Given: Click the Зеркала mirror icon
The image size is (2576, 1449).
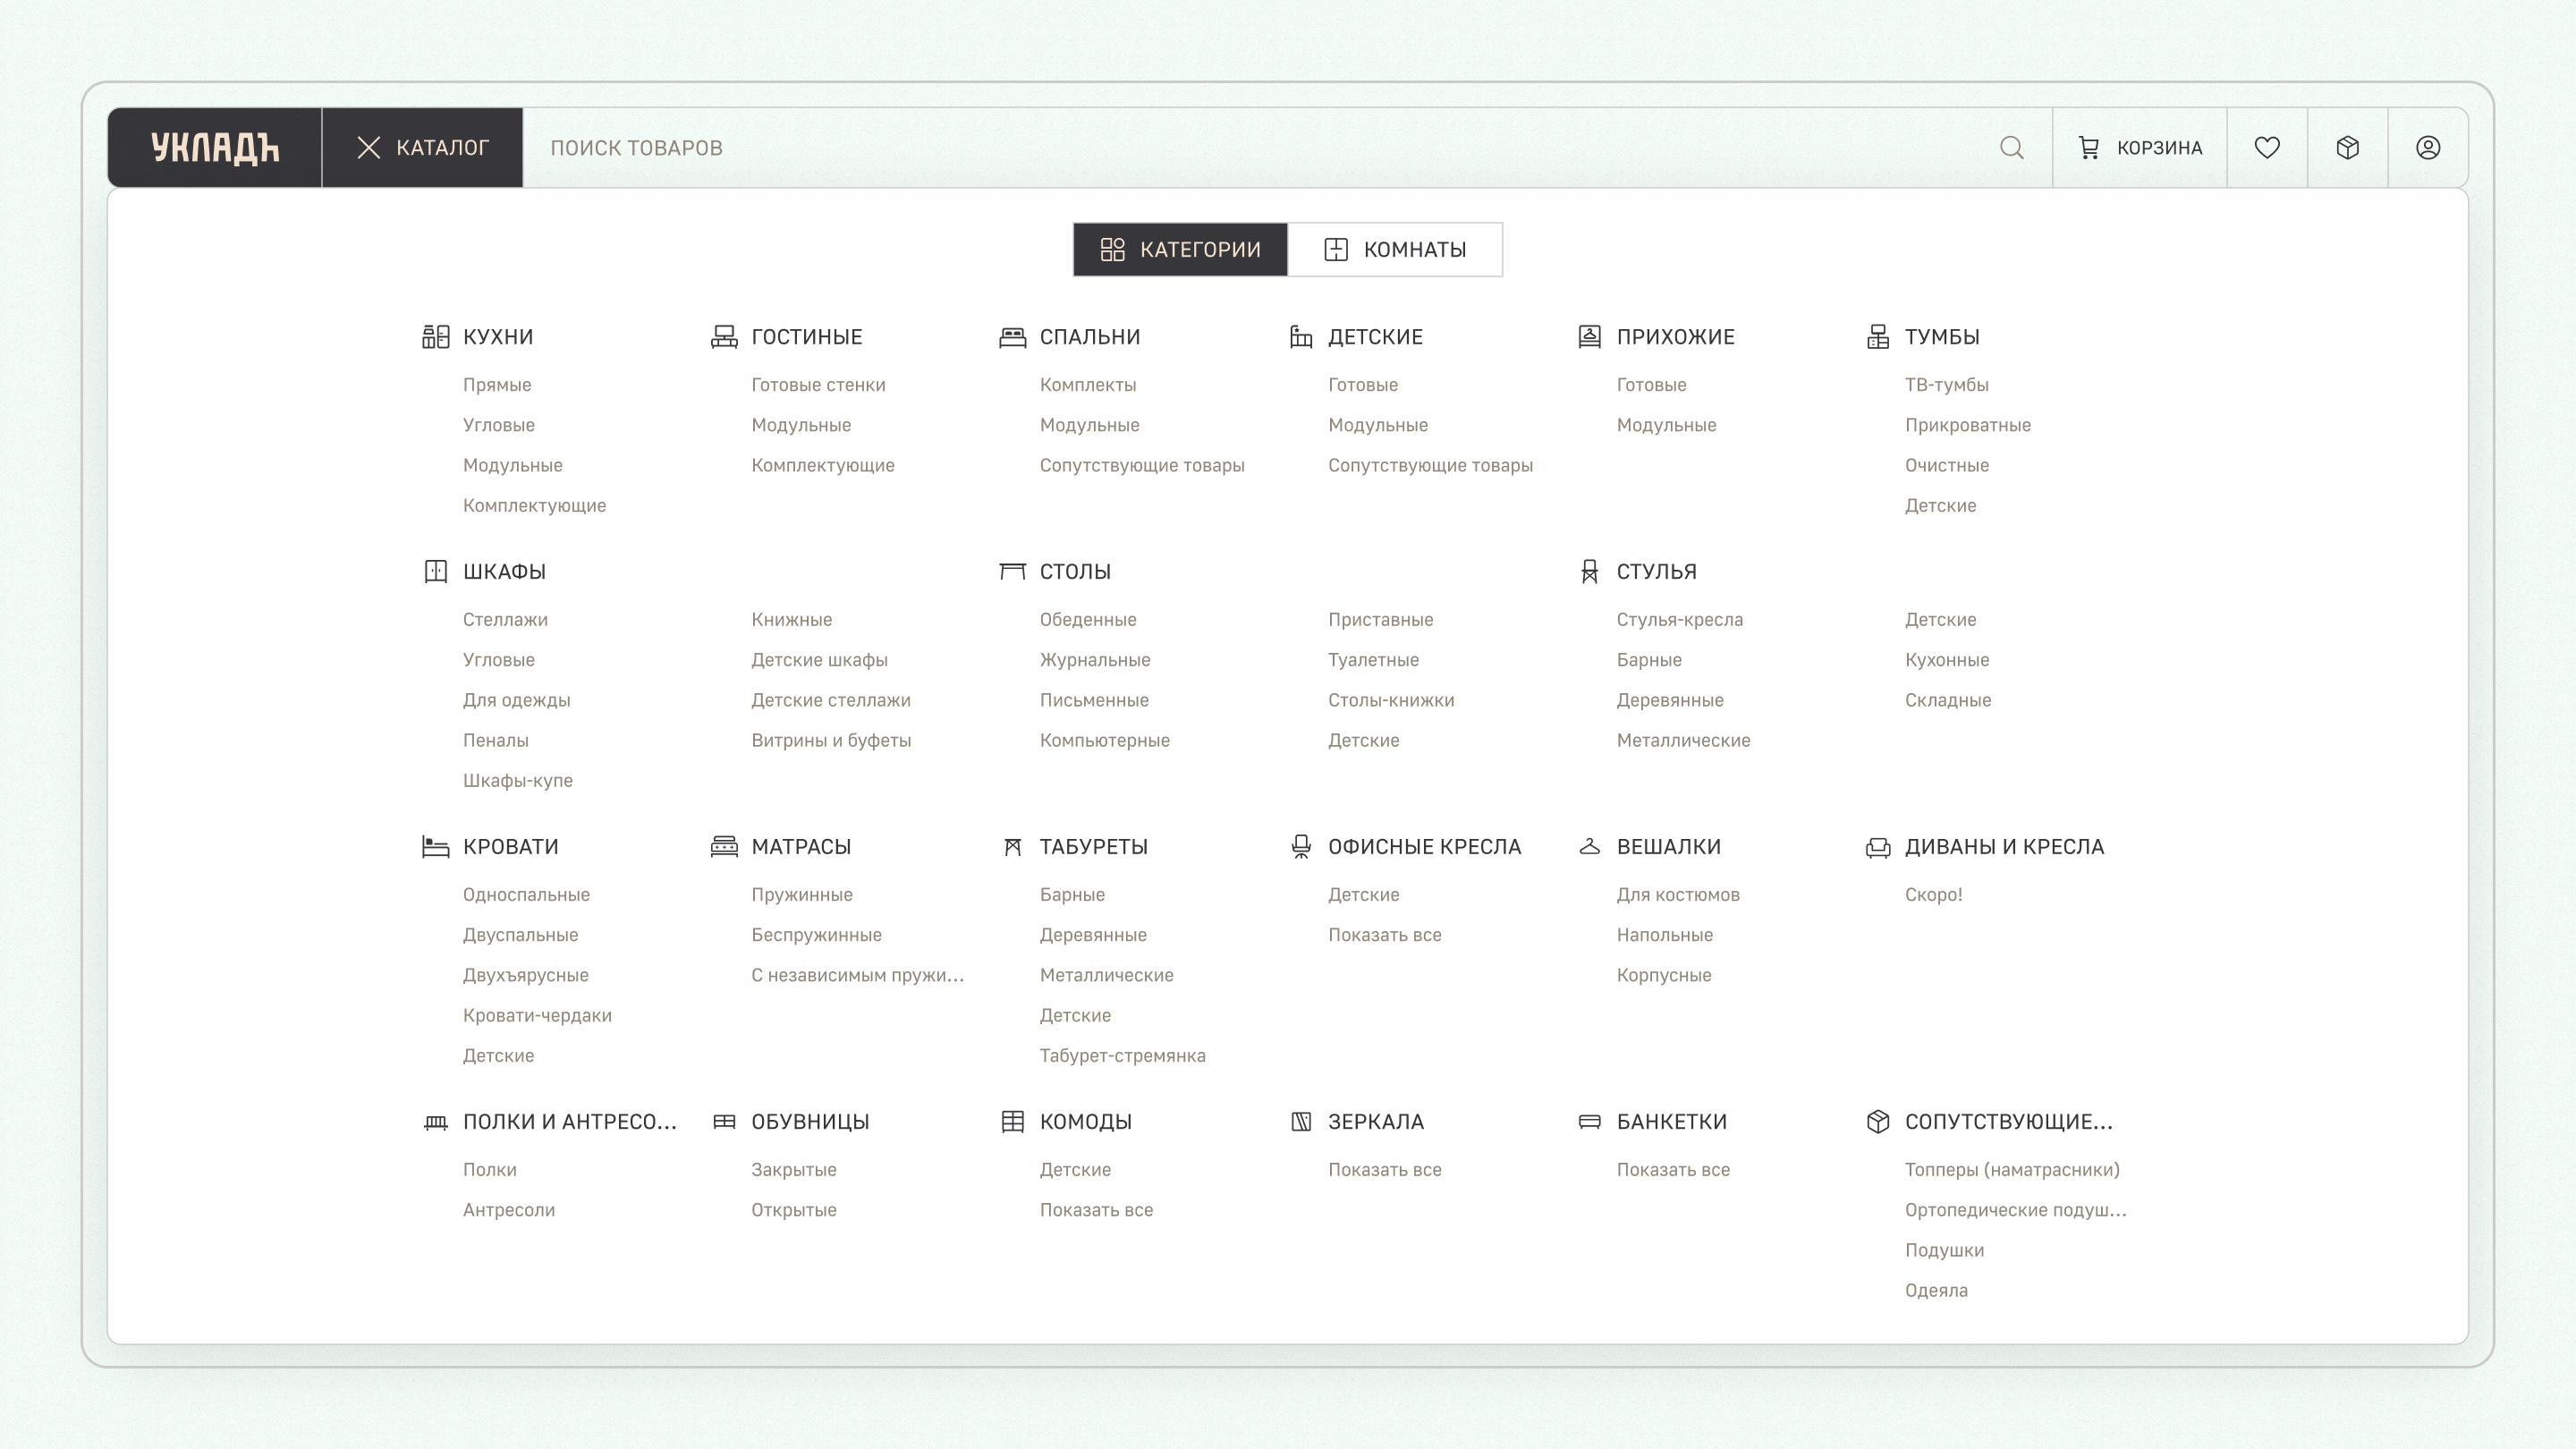Looking at the screenshot, I should click(1300, 1122).
